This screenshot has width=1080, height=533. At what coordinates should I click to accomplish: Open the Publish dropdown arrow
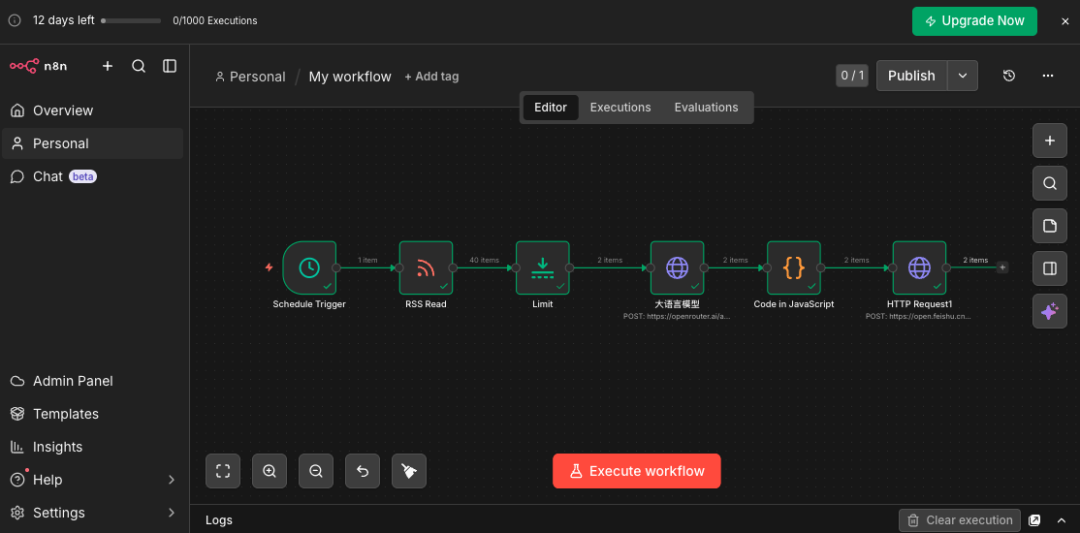[962, 76]
